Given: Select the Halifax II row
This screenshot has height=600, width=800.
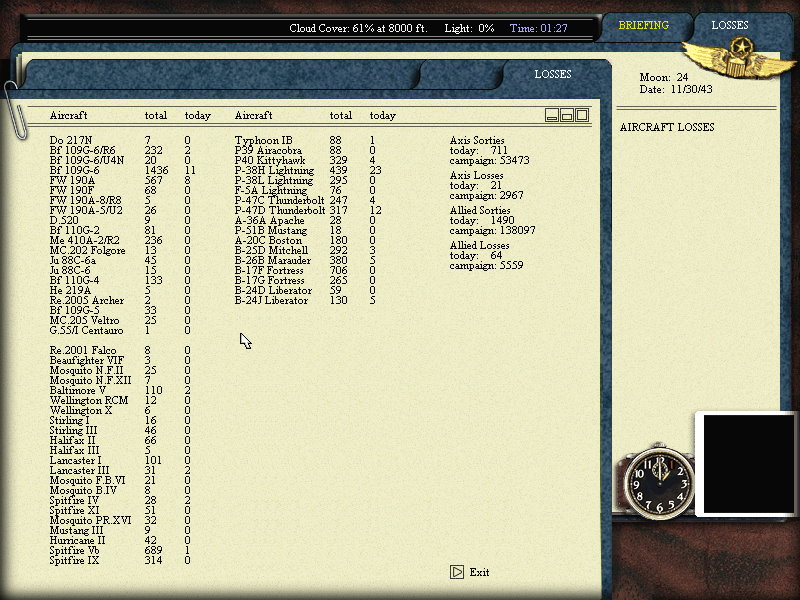Looking at the screenshot, I should coord(120,440).
